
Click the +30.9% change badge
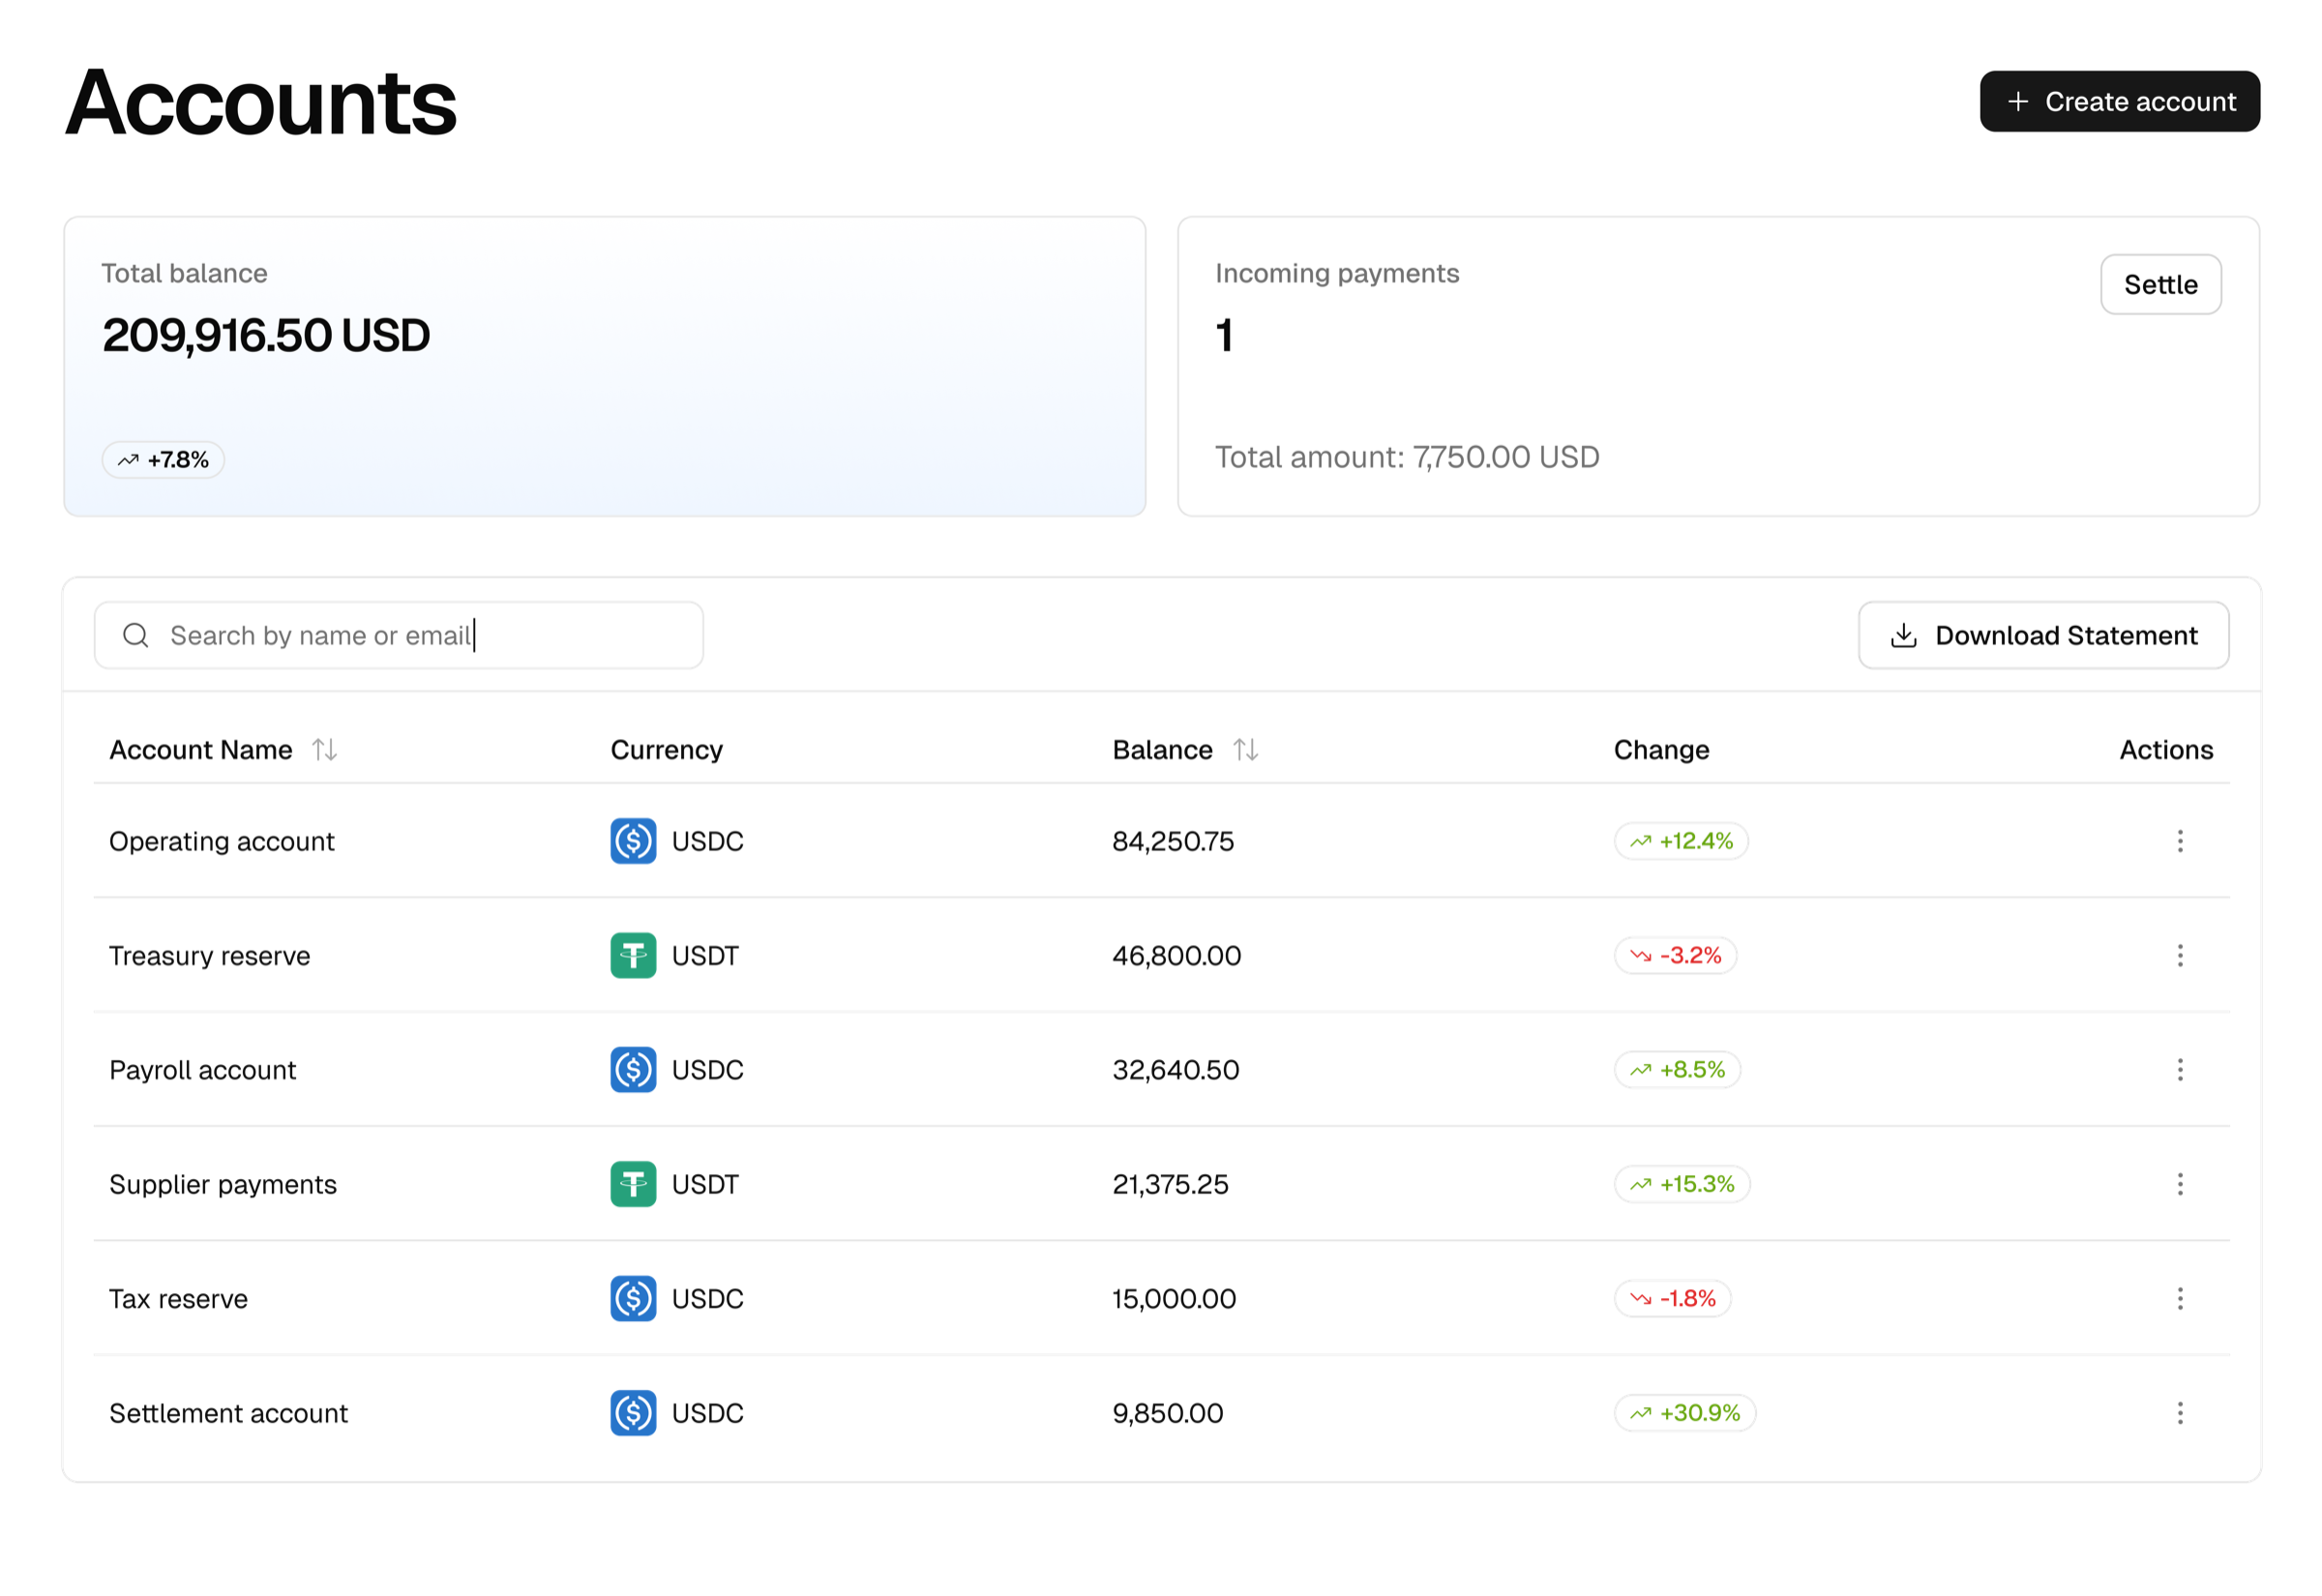pos(1685,1412)
